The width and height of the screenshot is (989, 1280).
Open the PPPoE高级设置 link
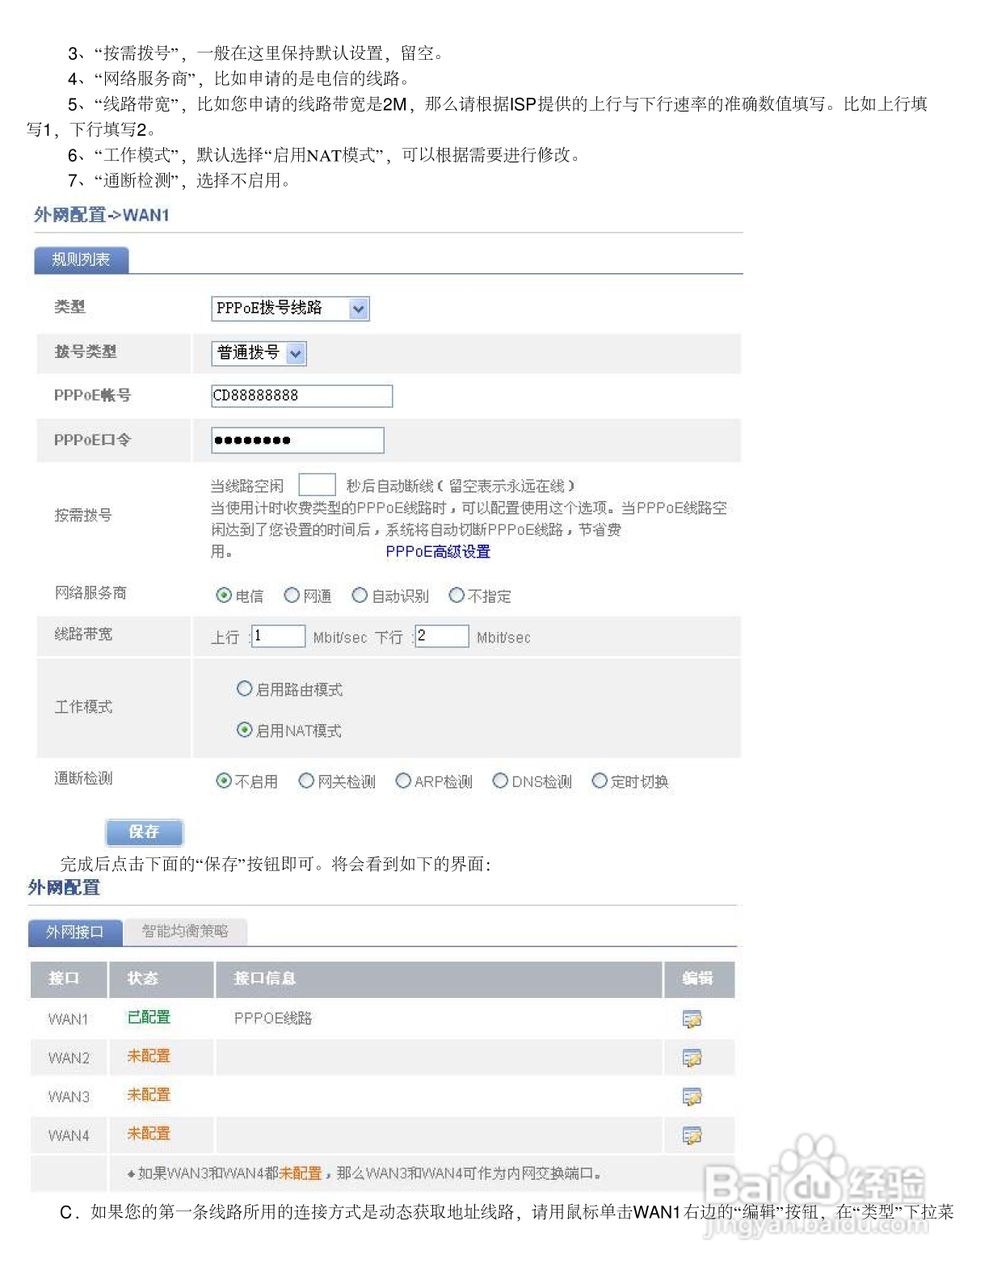click(x=438, y=551)
